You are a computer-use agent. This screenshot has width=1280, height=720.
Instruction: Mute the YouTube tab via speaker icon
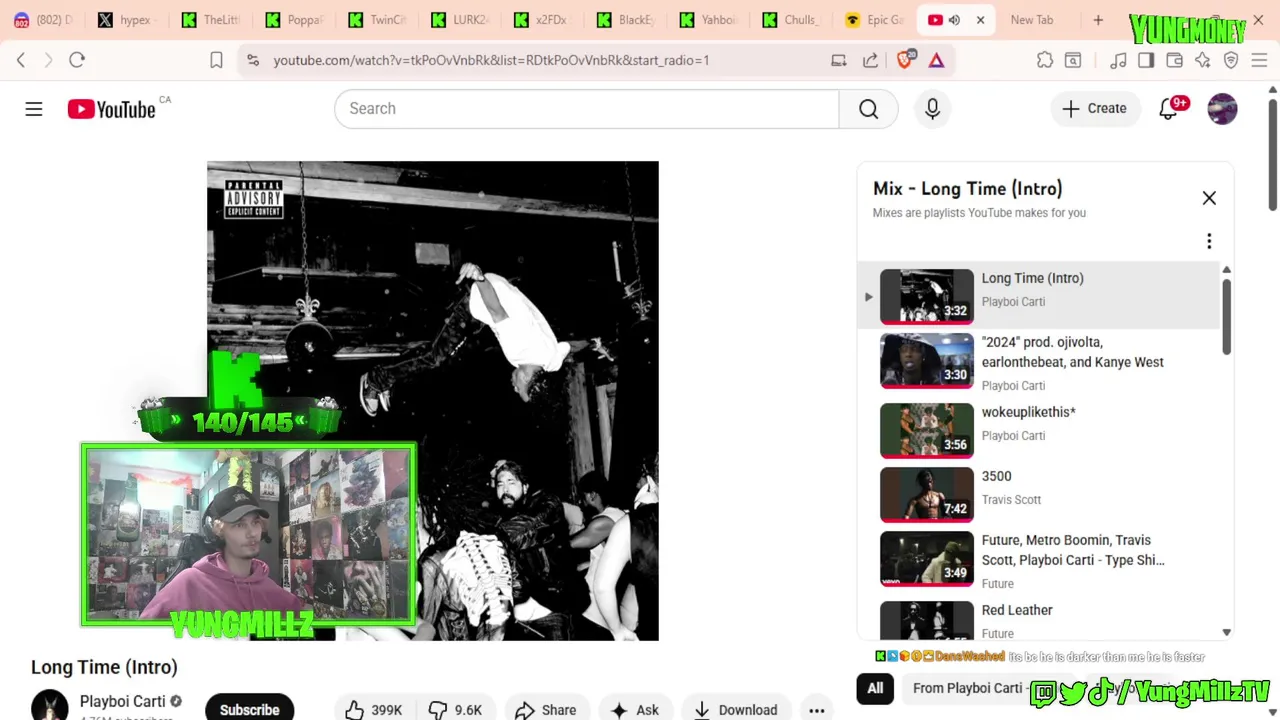coord(954,20)
